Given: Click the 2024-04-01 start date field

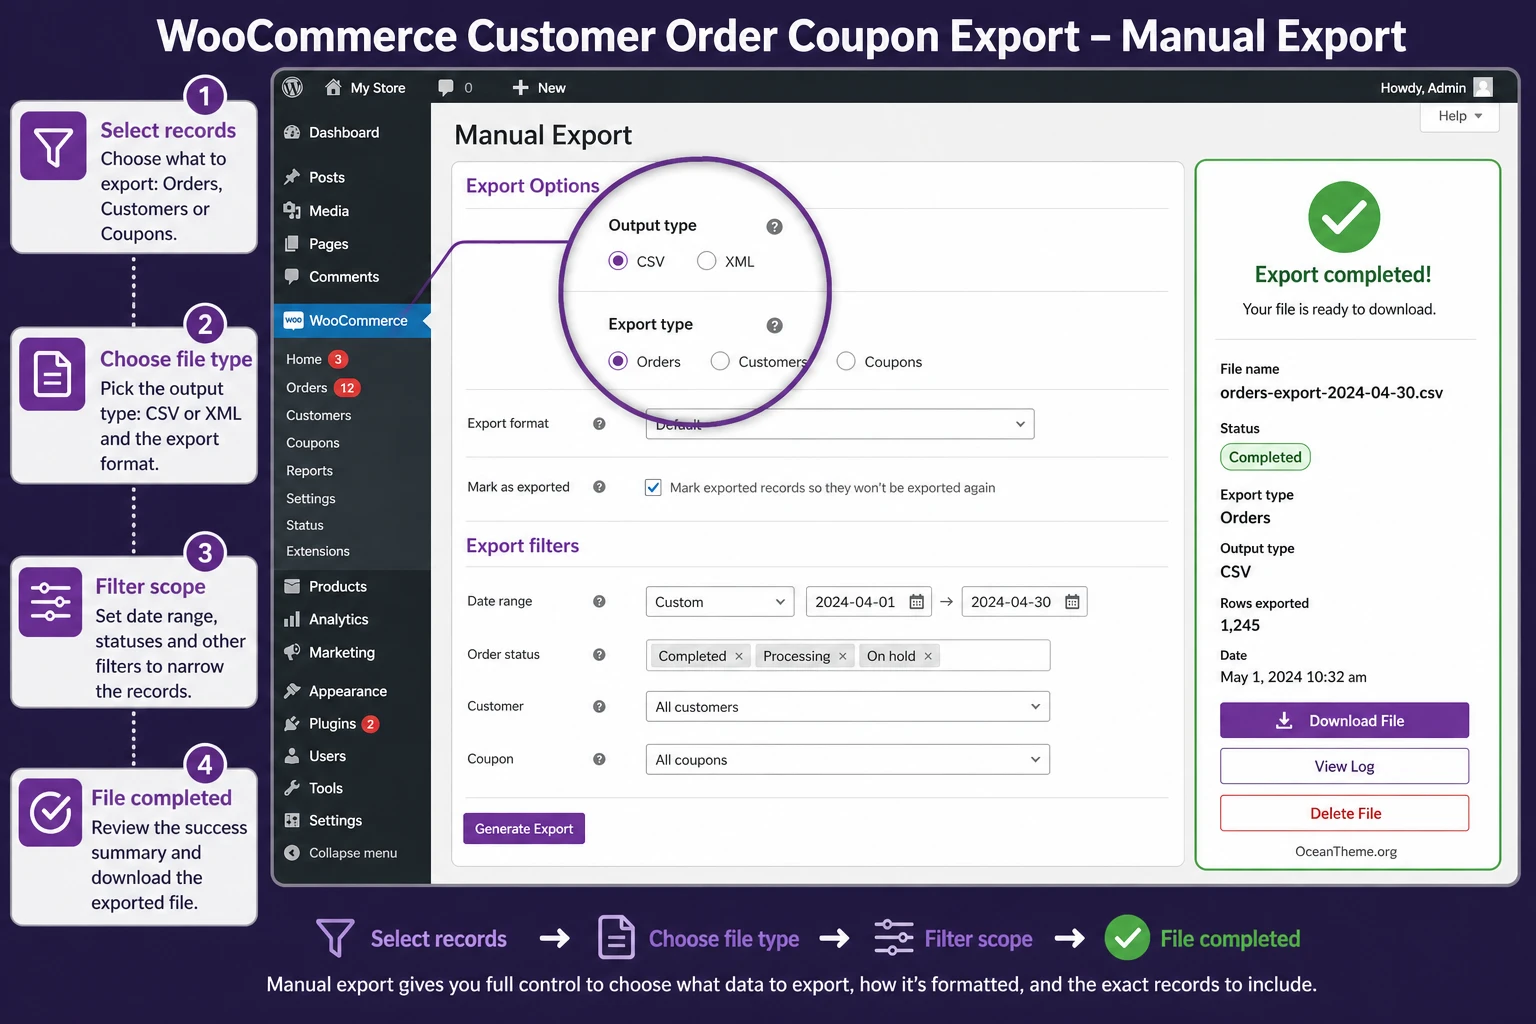Looking at the screenshot, I should 868,601.
